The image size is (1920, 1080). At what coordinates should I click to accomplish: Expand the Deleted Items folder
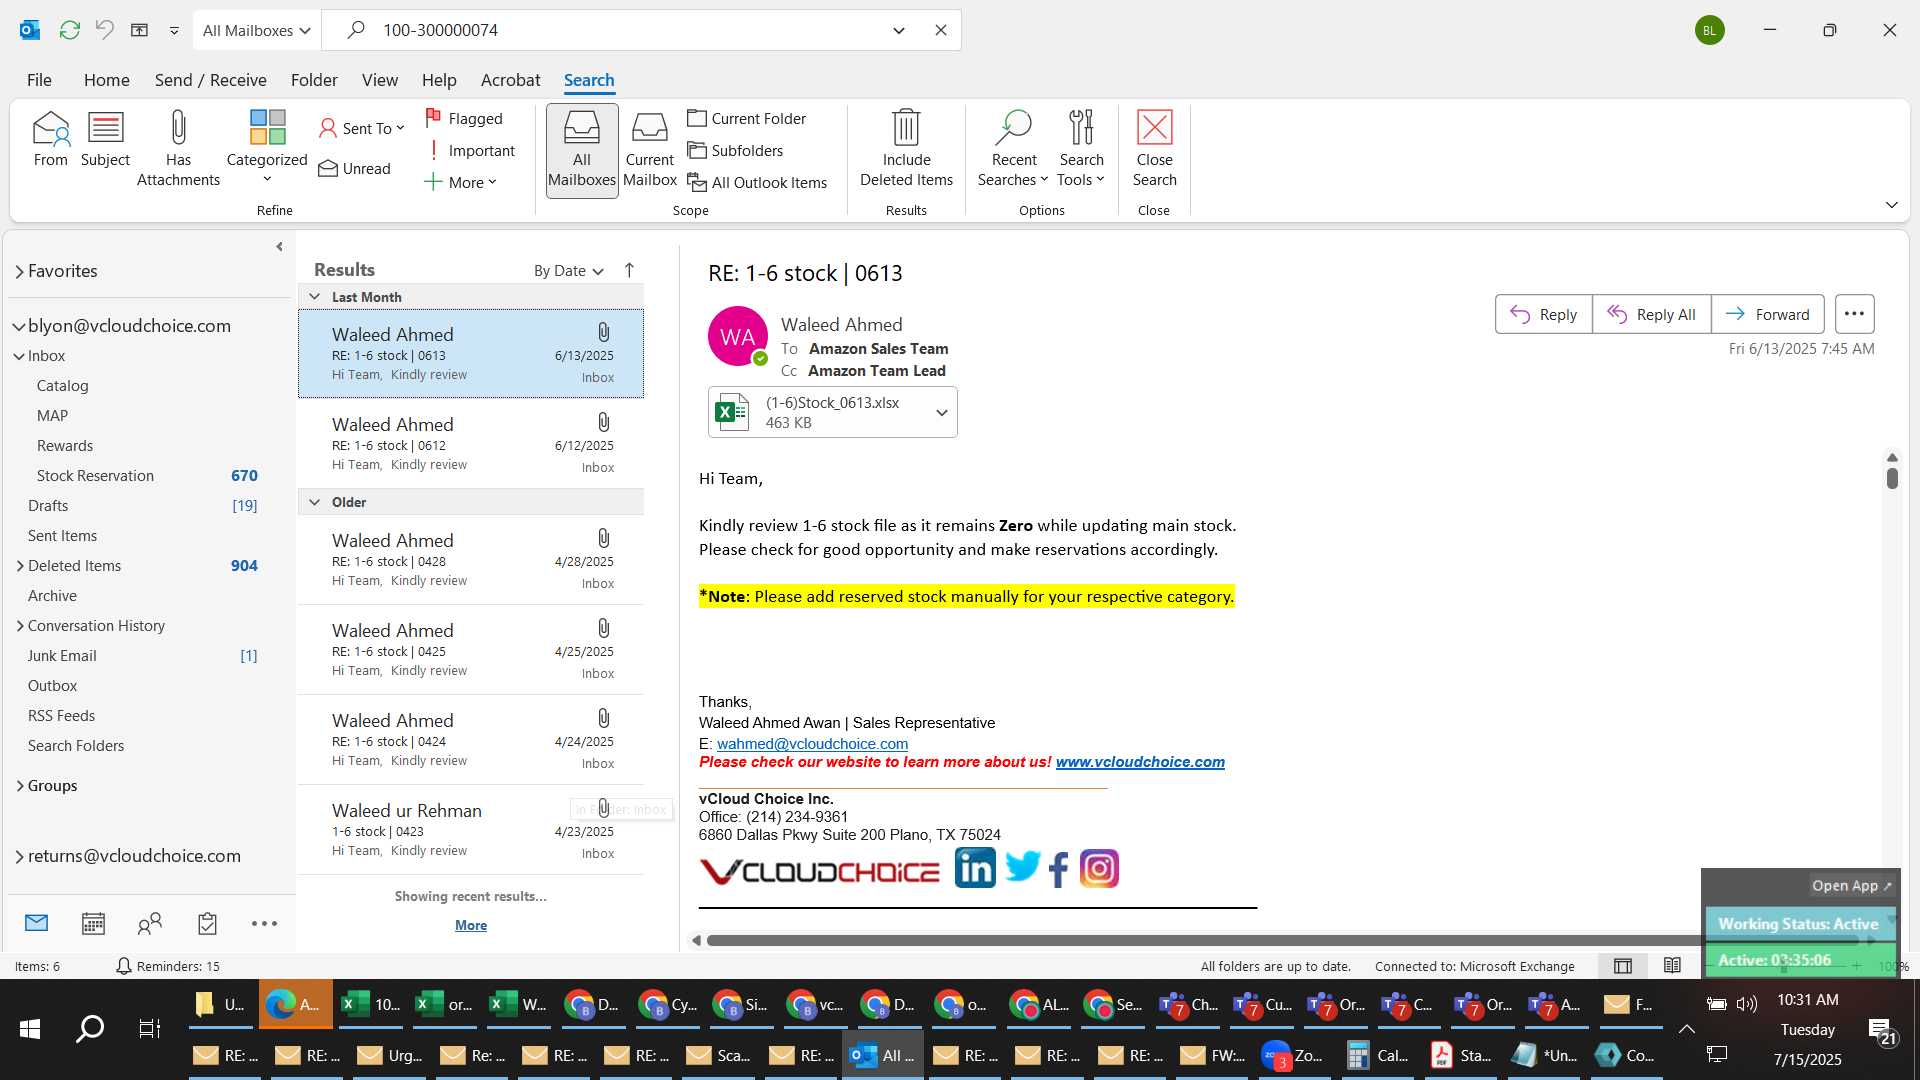pos(20,566)
